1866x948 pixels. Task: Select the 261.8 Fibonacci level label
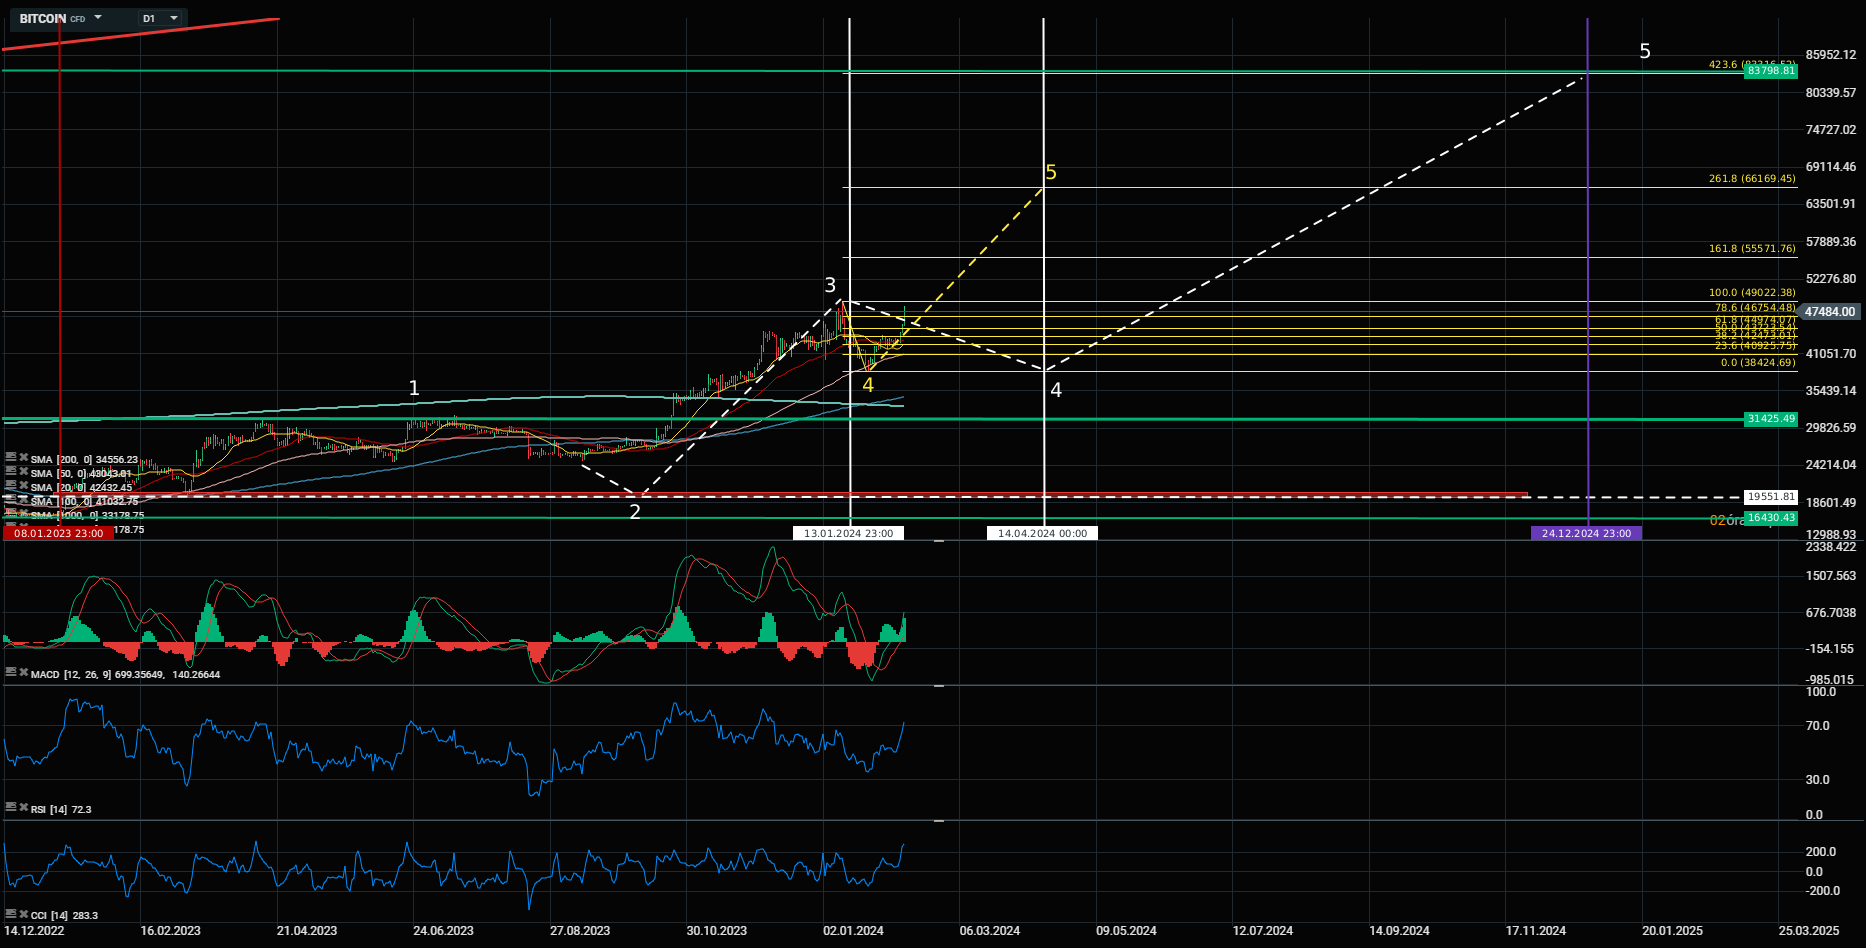click(x=1751, y=179)
